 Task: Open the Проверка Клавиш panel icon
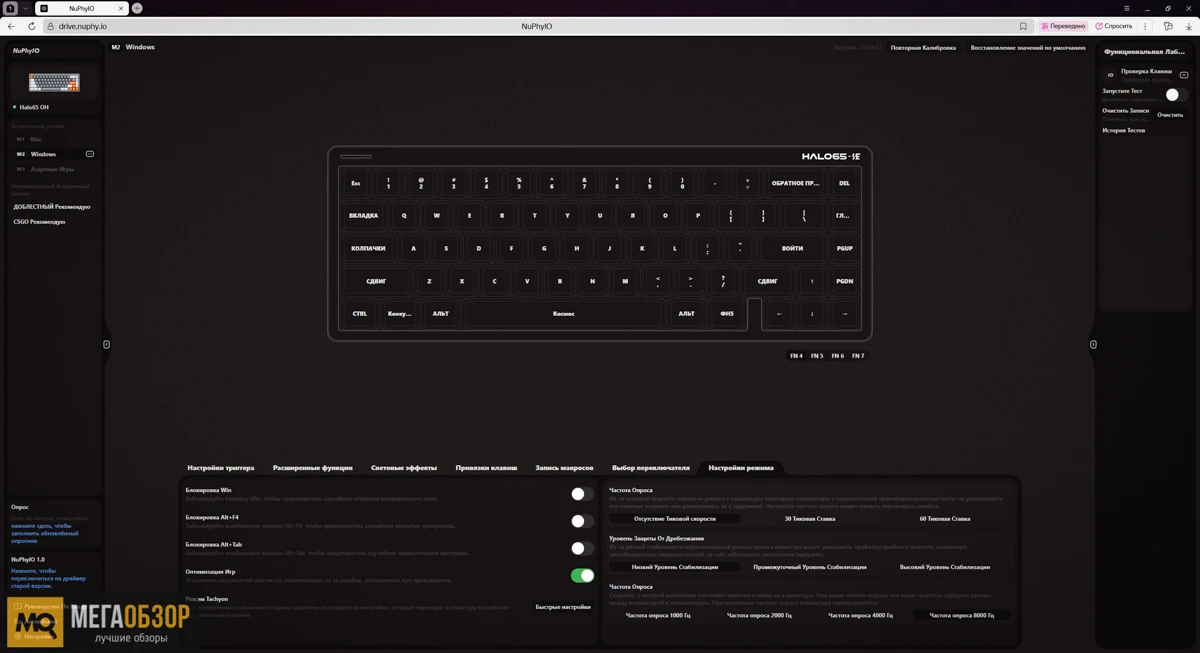tap(1184, 75)
